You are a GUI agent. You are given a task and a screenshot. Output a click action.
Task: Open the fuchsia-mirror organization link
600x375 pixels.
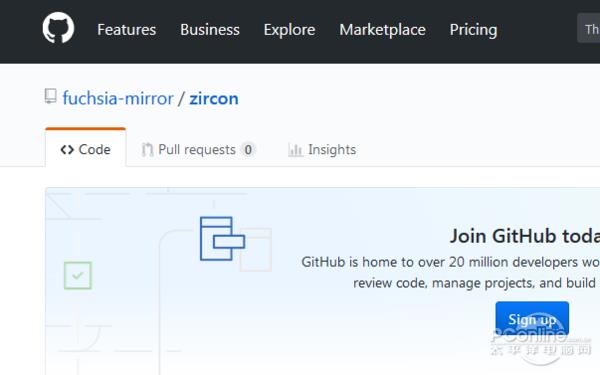118,98
